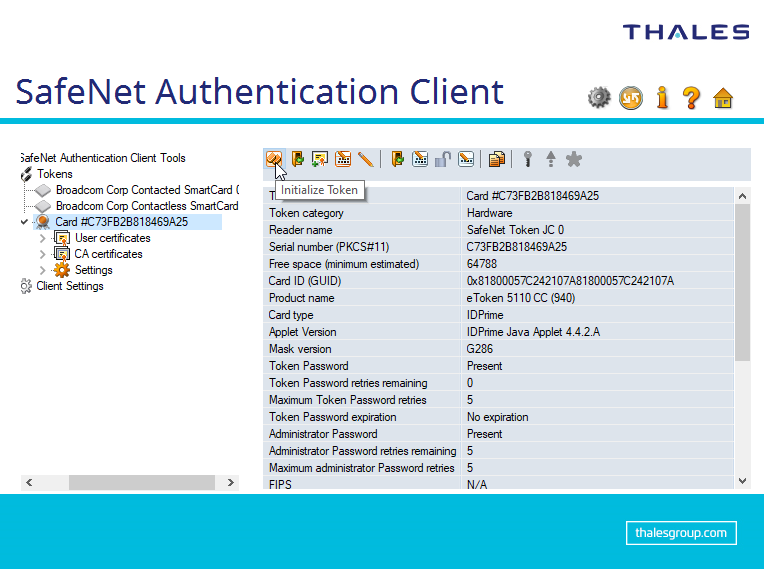Click the grey key toolbar icon
This screenshot has width=764, height=569.
tap(527, 159)
